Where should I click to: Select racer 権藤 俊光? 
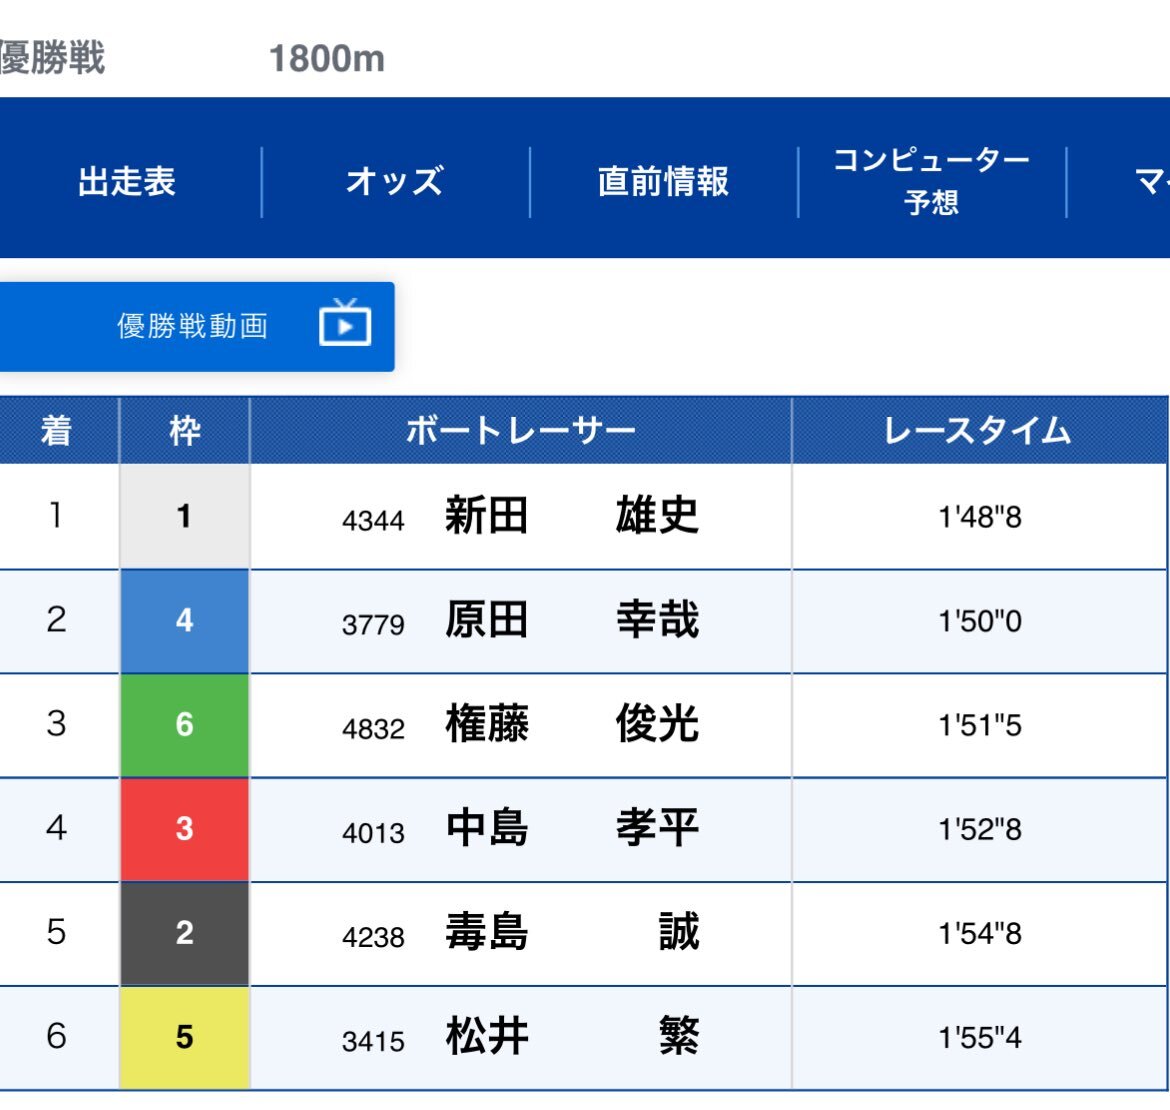pos(572,724)
